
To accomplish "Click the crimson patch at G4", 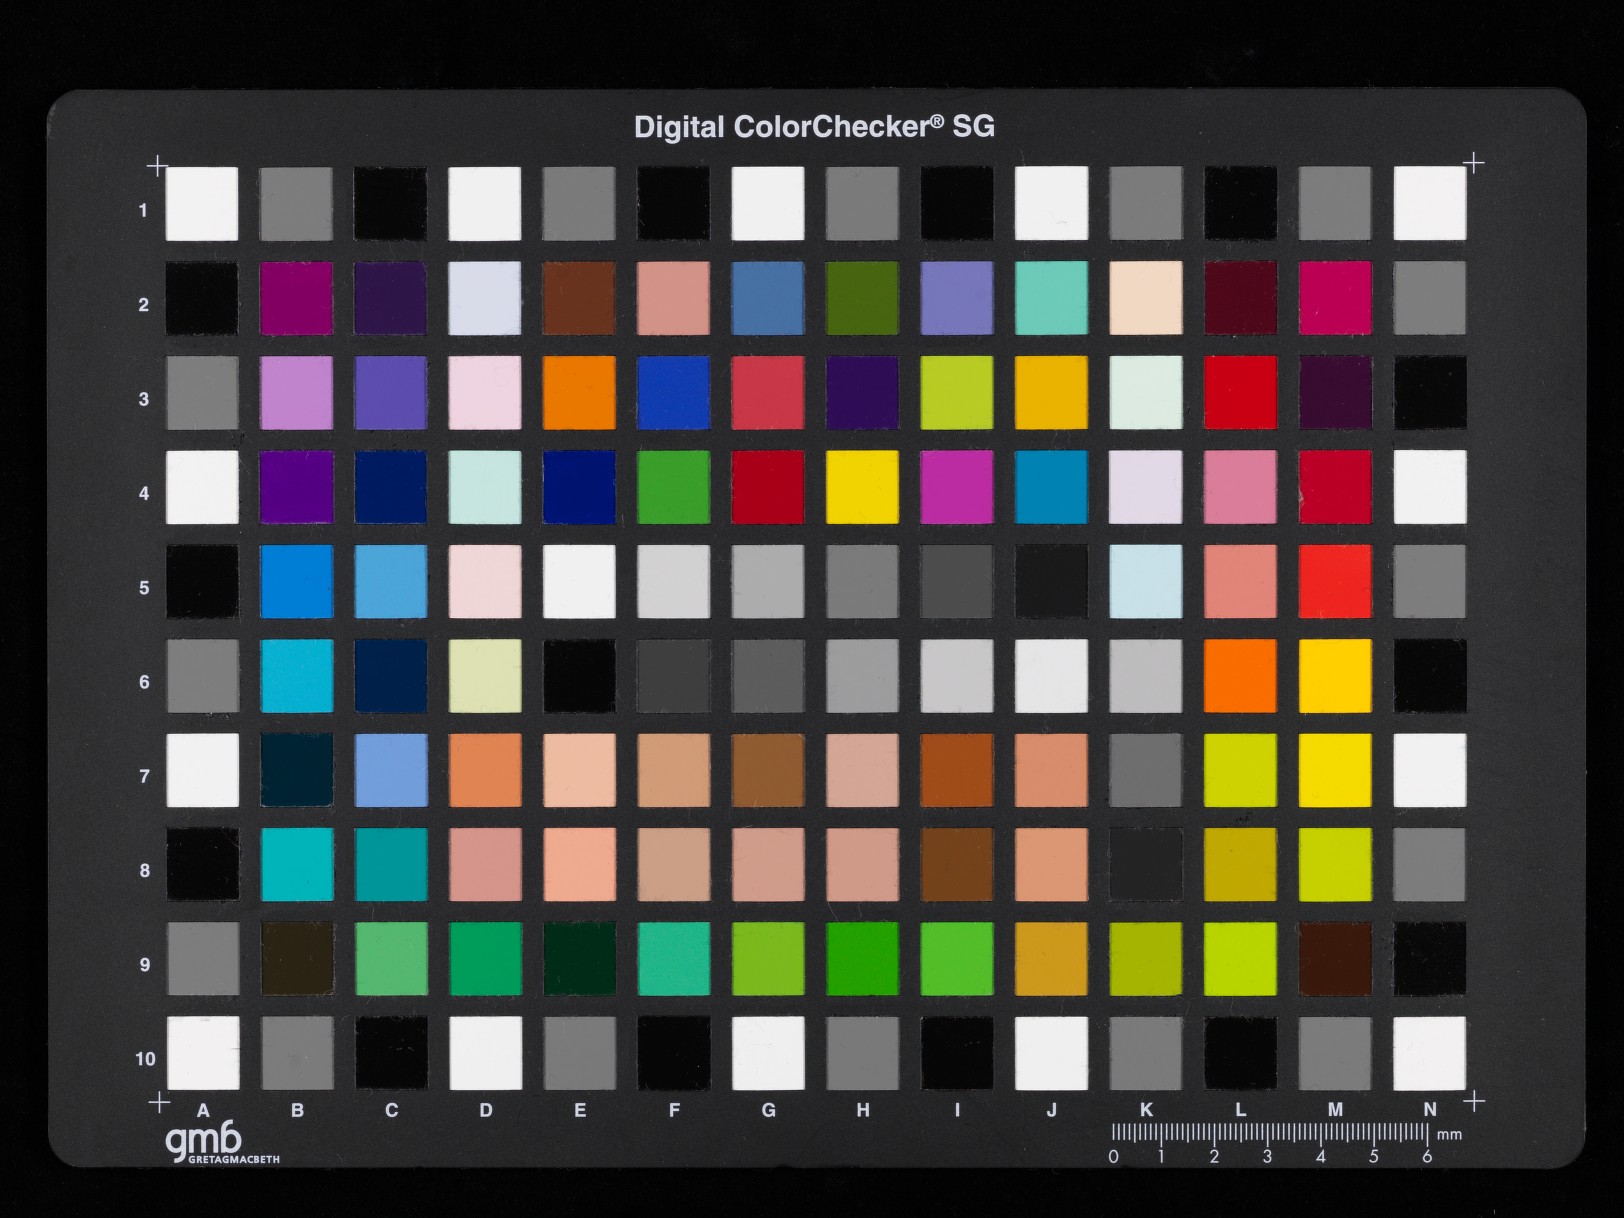I will pyautogui.click(x=768, y=487).
